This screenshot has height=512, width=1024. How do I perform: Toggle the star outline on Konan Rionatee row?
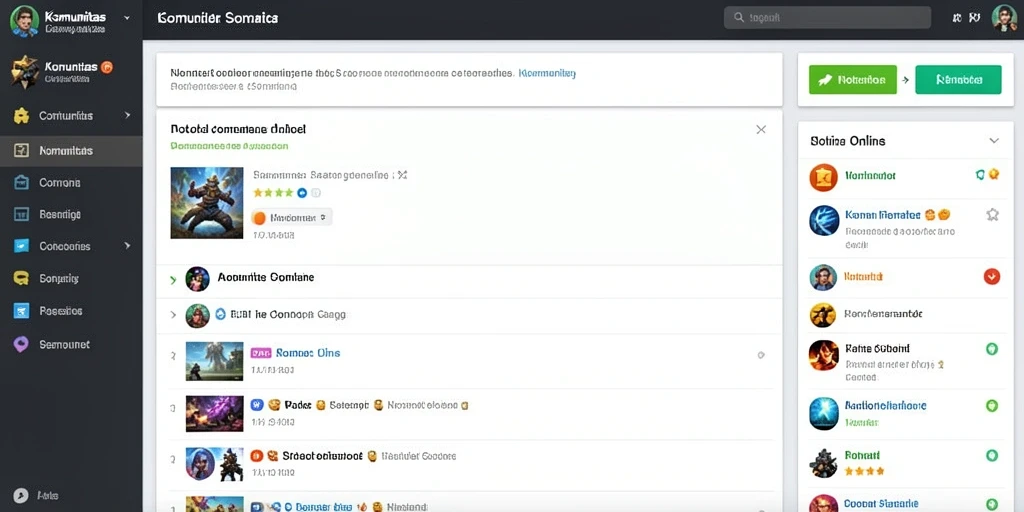click(x=992, y=214)
